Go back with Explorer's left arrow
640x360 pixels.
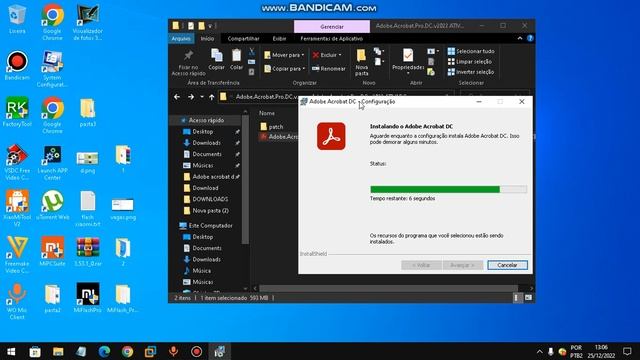click(177, 97)
